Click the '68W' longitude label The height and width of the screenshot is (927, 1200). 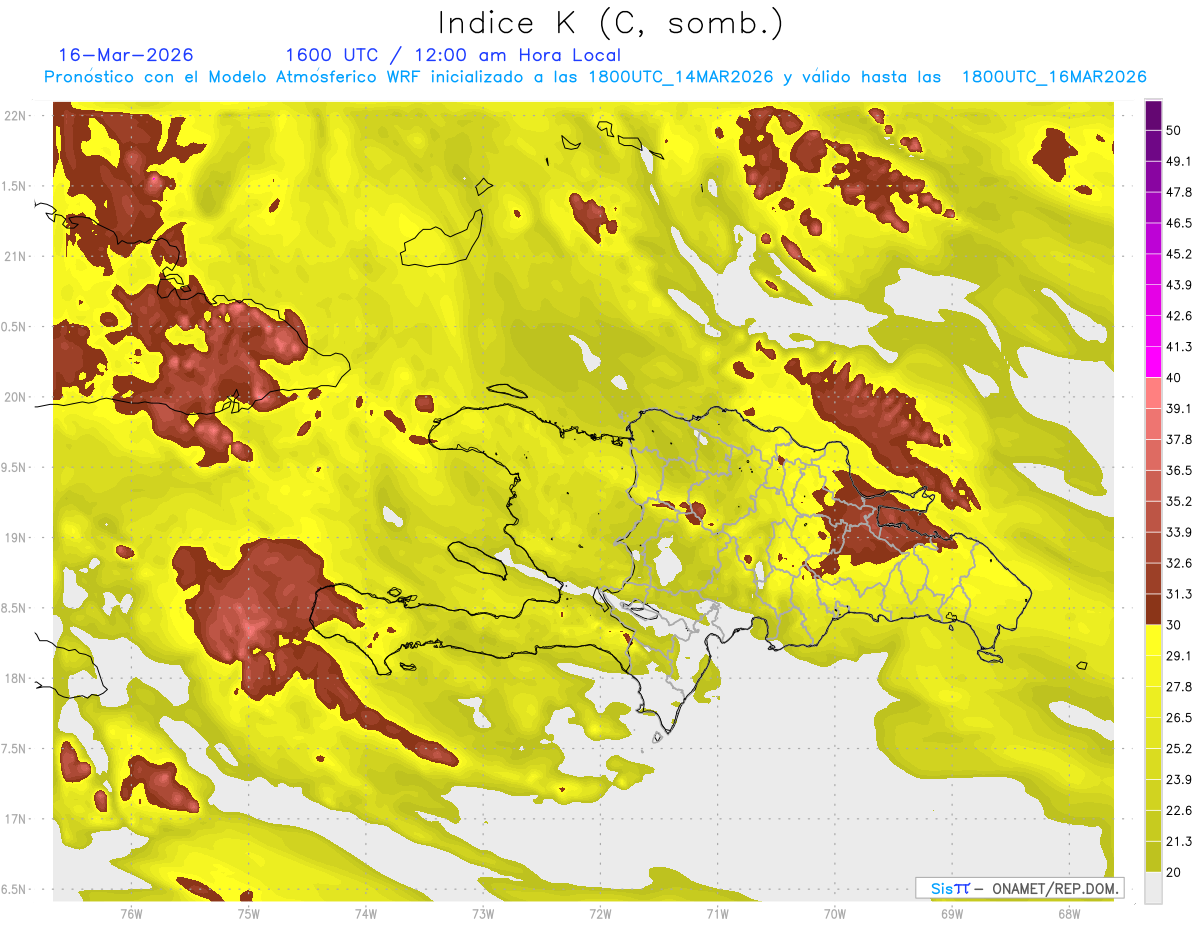[1069, 913]
